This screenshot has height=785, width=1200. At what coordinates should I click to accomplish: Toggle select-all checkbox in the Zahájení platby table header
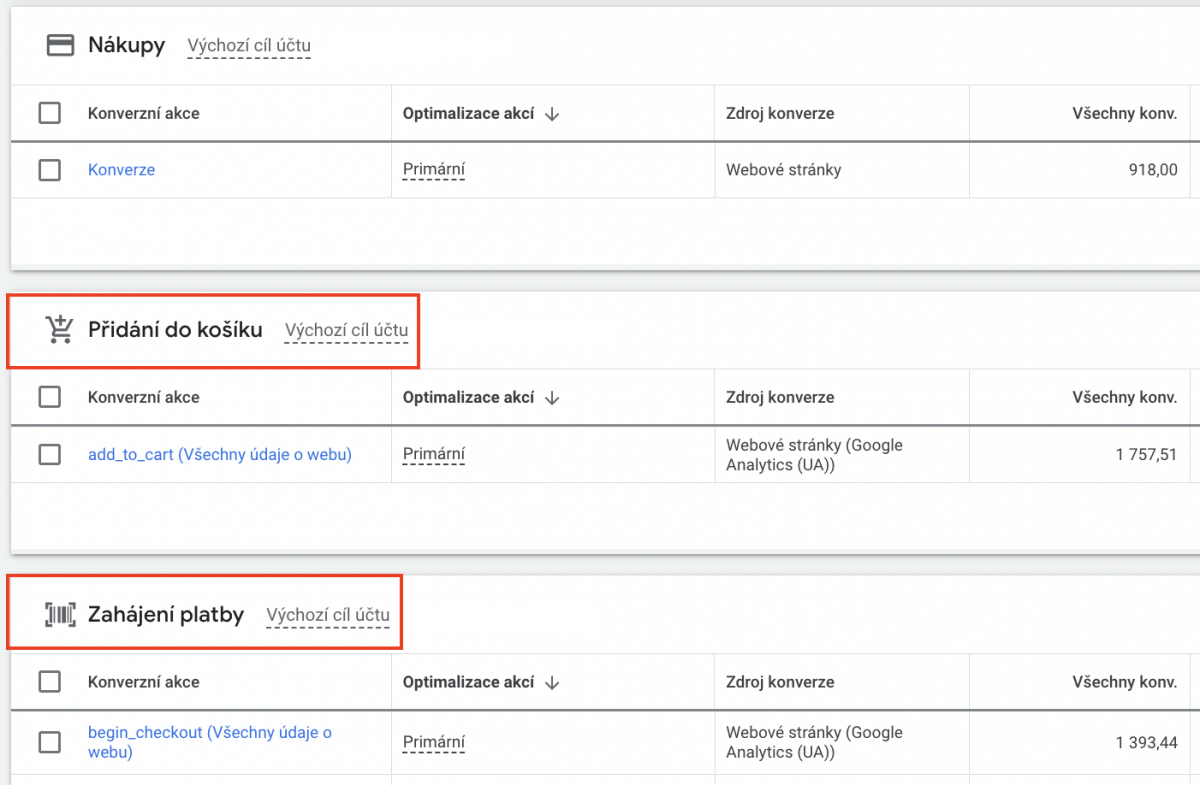click(50, 682)
